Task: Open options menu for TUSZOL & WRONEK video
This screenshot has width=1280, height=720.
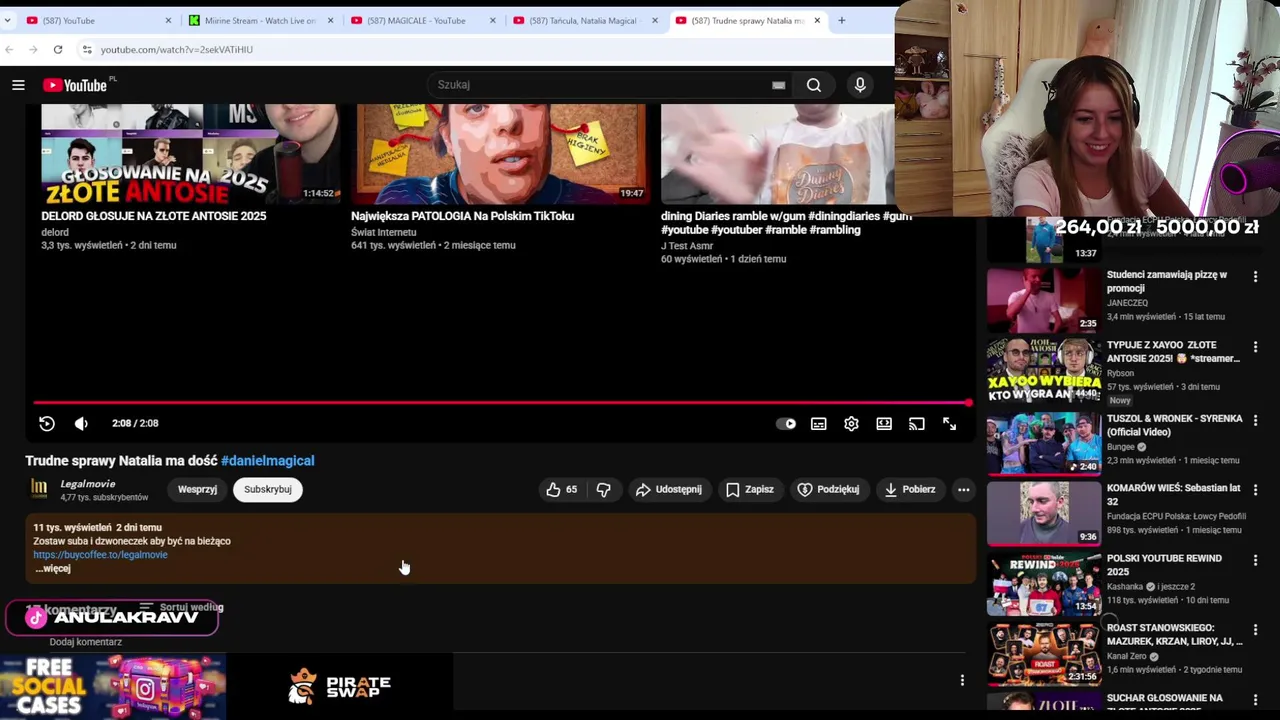Action: pyautogui.click(x=1255, y=421)
